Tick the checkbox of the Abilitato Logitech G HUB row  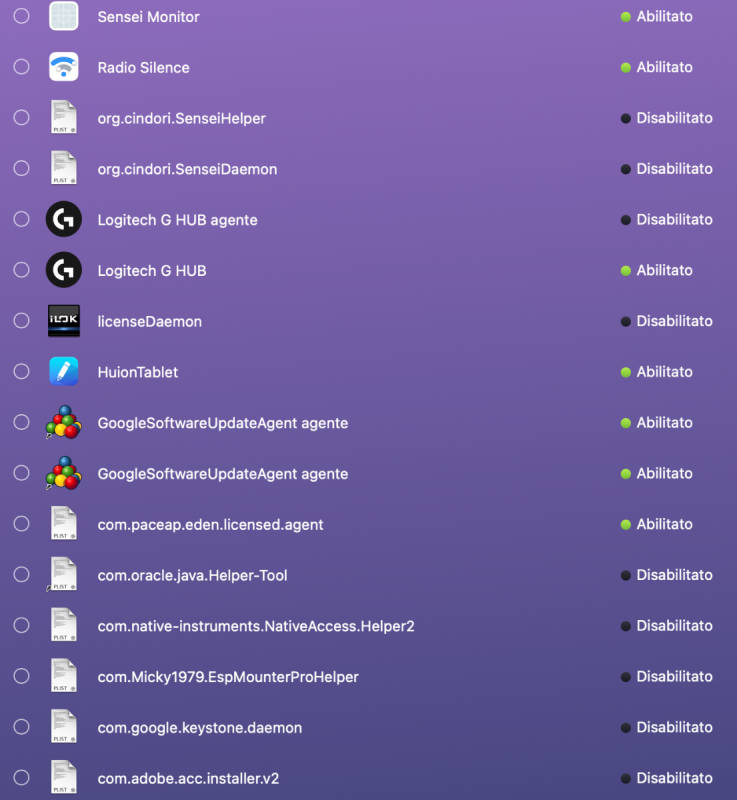(x=21, y=270)
